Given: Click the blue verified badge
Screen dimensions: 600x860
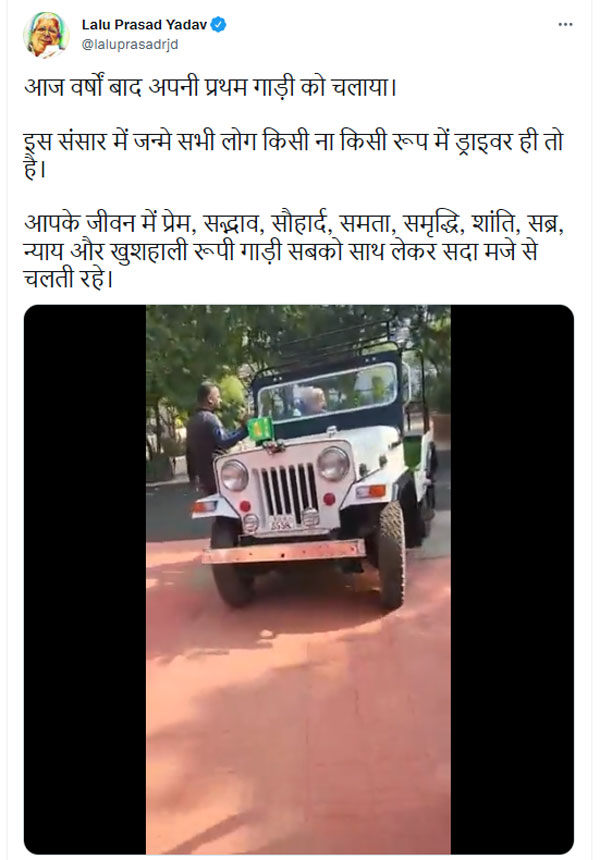Looking at the screenshot, I should coord(219,25).
